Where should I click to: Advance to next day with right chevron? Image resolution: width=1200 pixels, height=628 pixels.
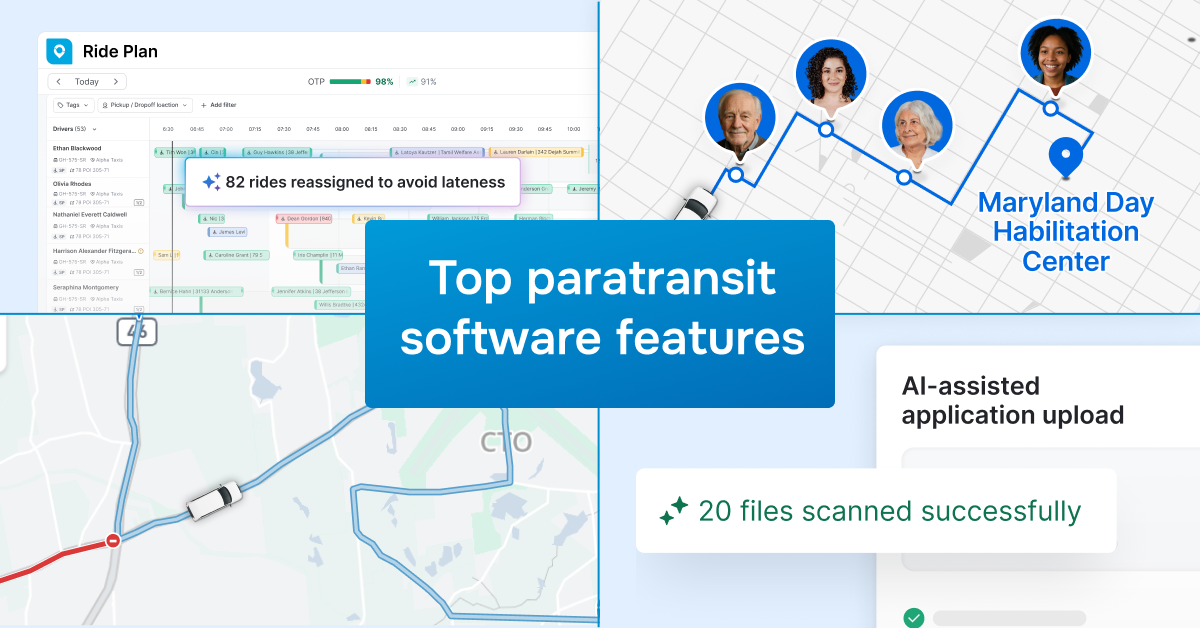(x=115, y=82)
